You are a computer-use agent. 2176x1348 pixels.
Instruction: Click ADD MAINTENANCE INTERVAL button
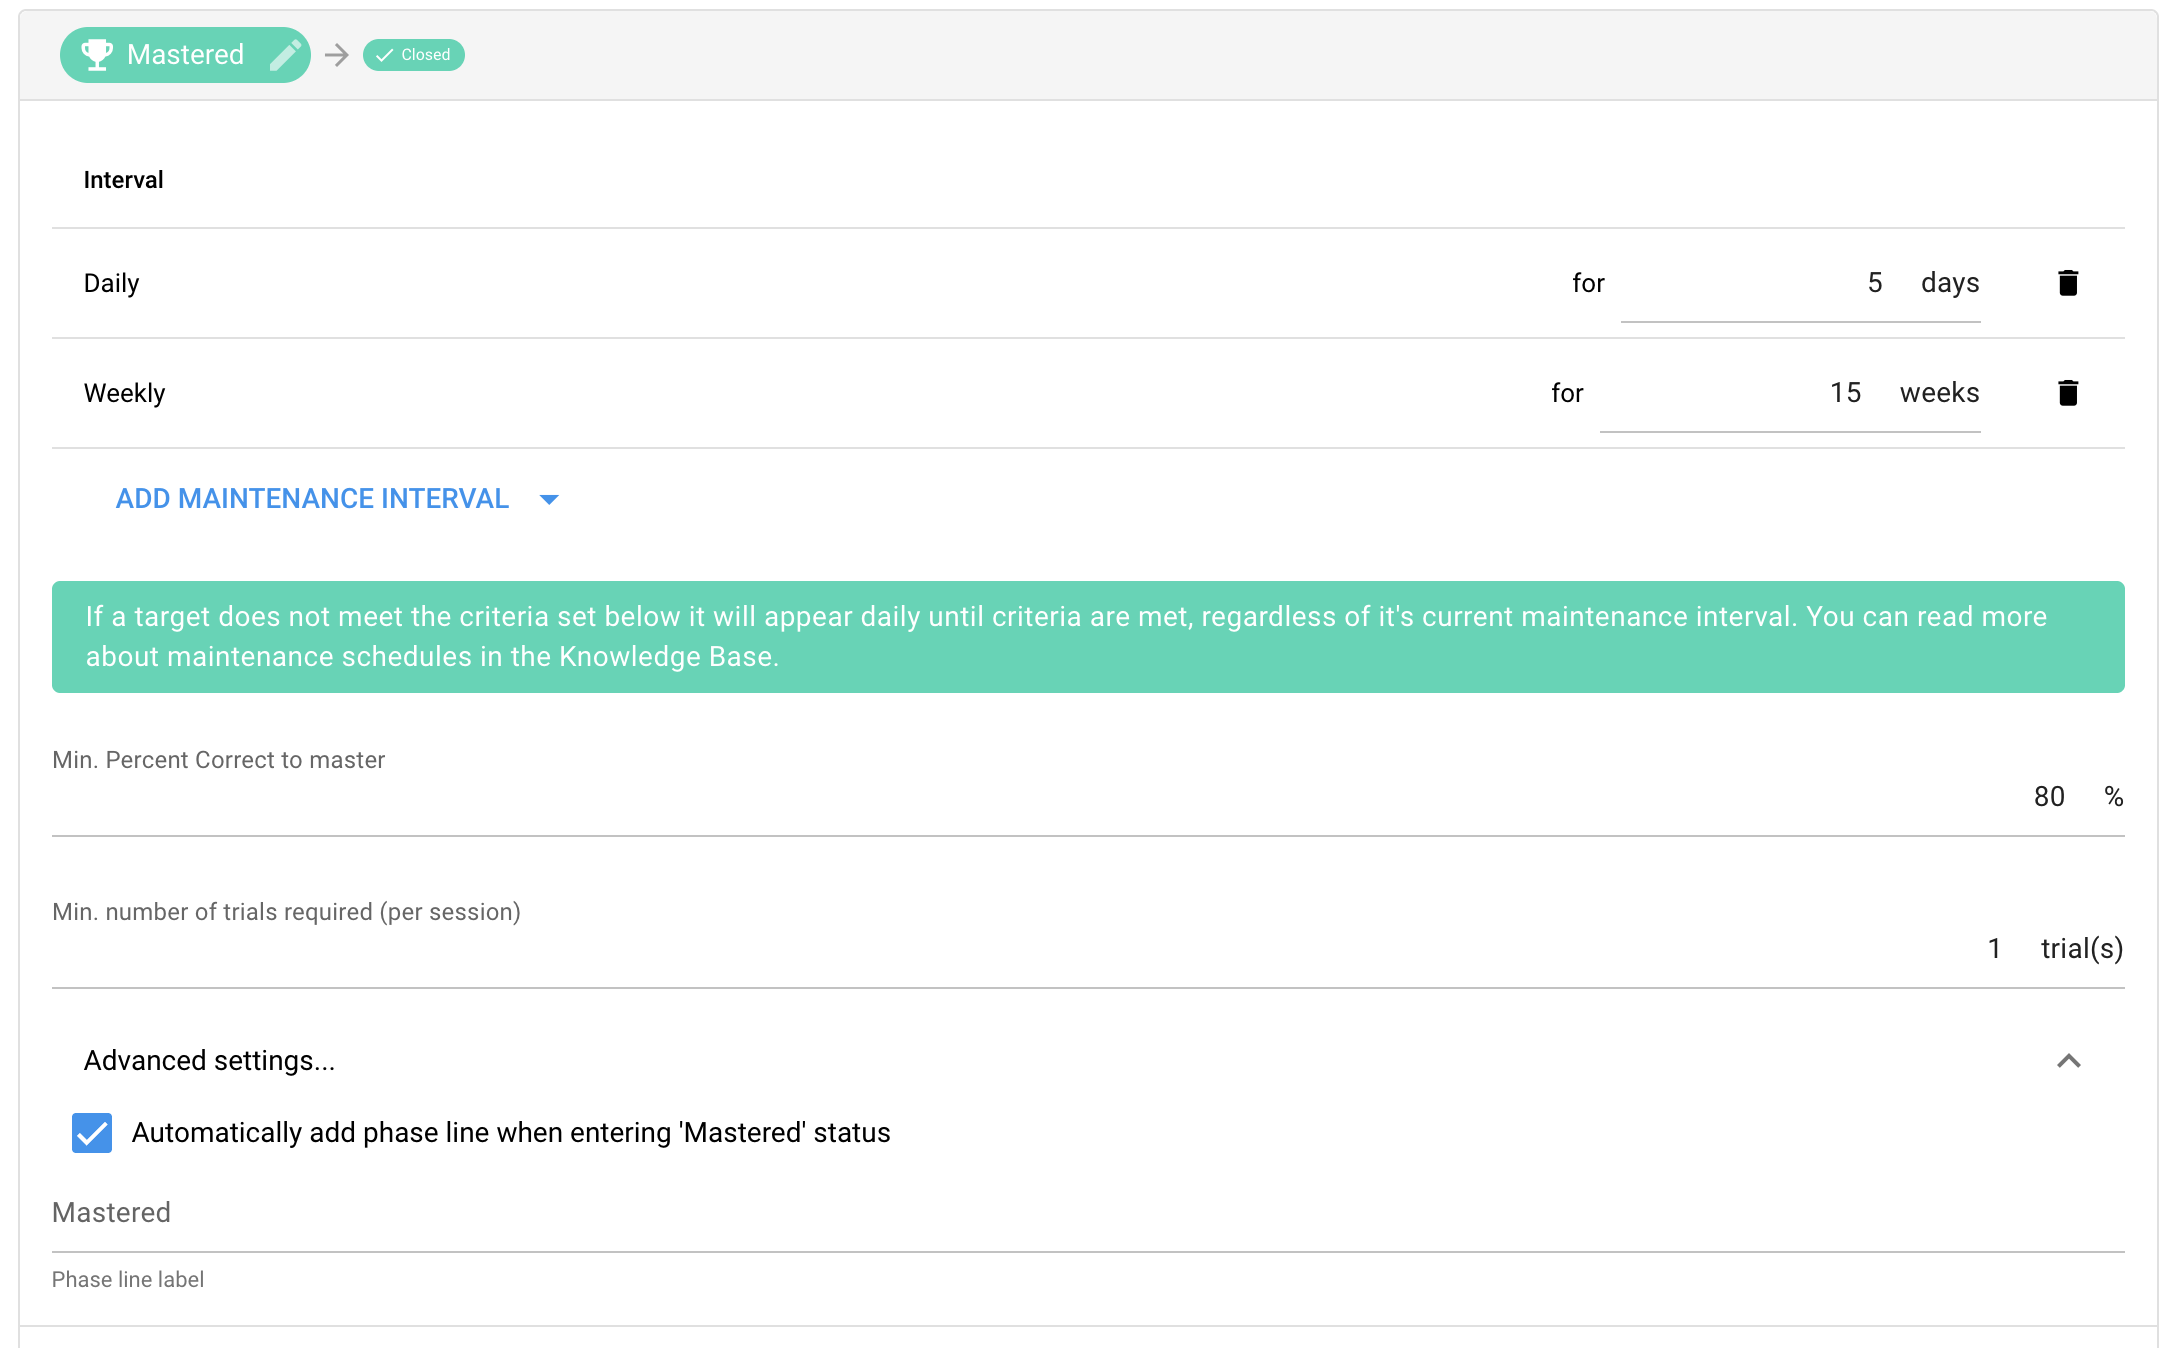click(x=312, y=499)
